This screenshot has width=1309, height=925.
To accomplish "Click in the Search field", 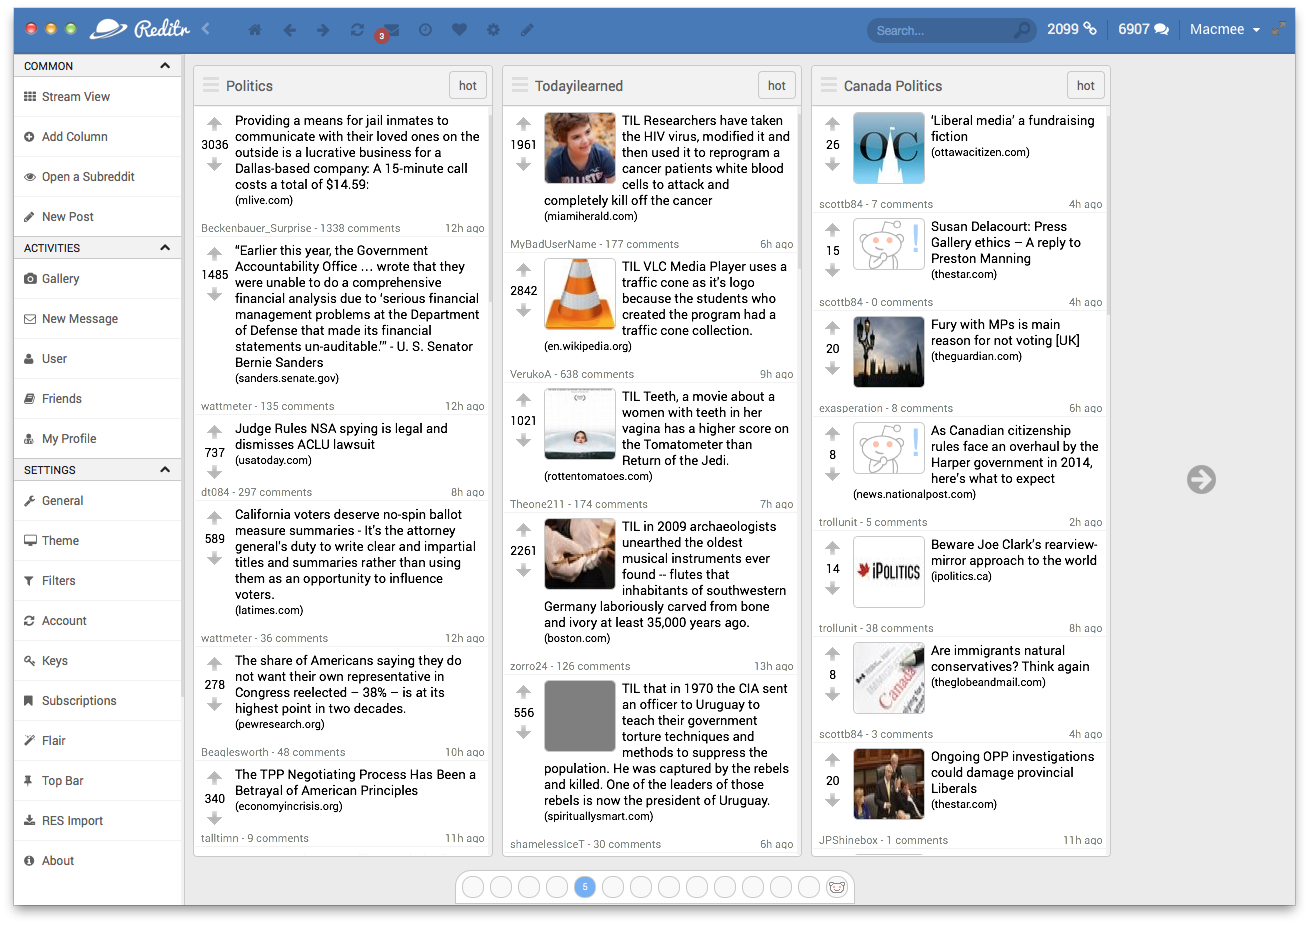I will [940, 30].
